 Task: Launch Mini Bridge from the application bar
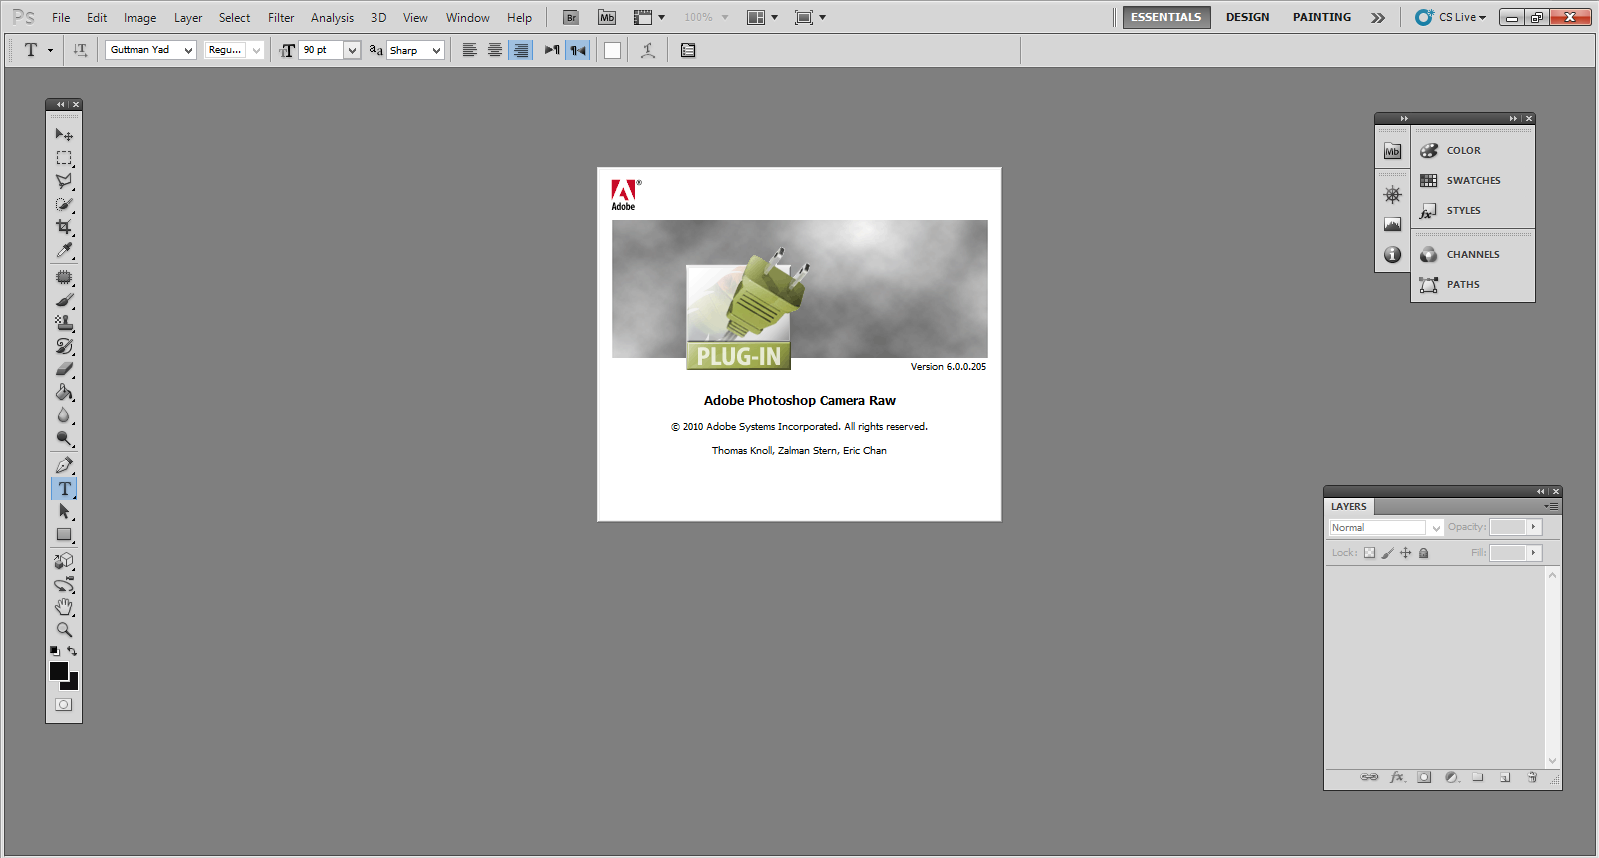click(607, 17)
